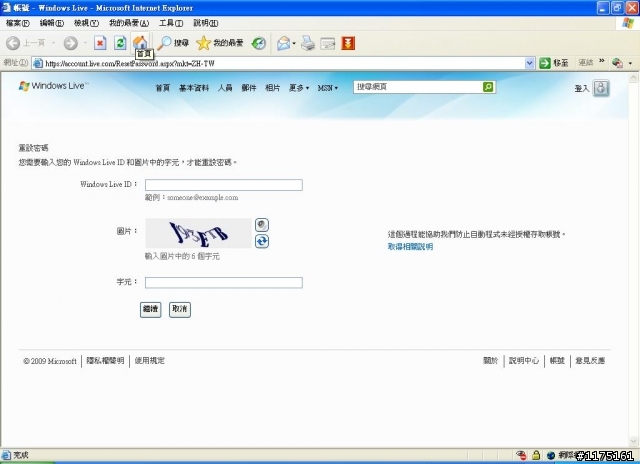Expand the Forward button history dropdown
640x464 pixels.
tap(85, 43)
